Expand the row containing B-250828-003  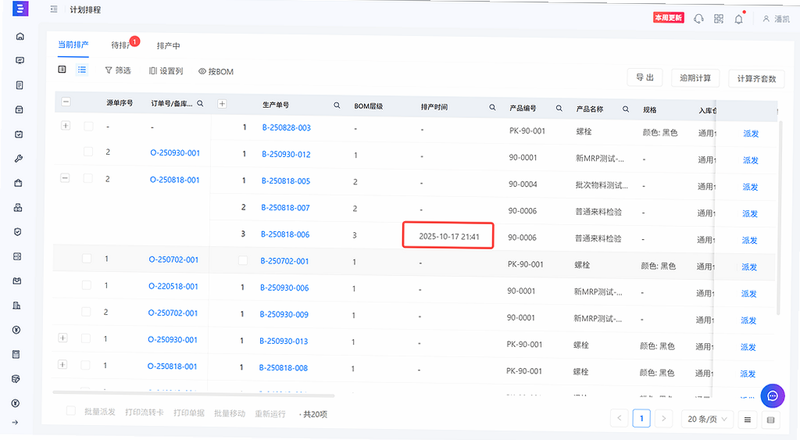point(65,125)
